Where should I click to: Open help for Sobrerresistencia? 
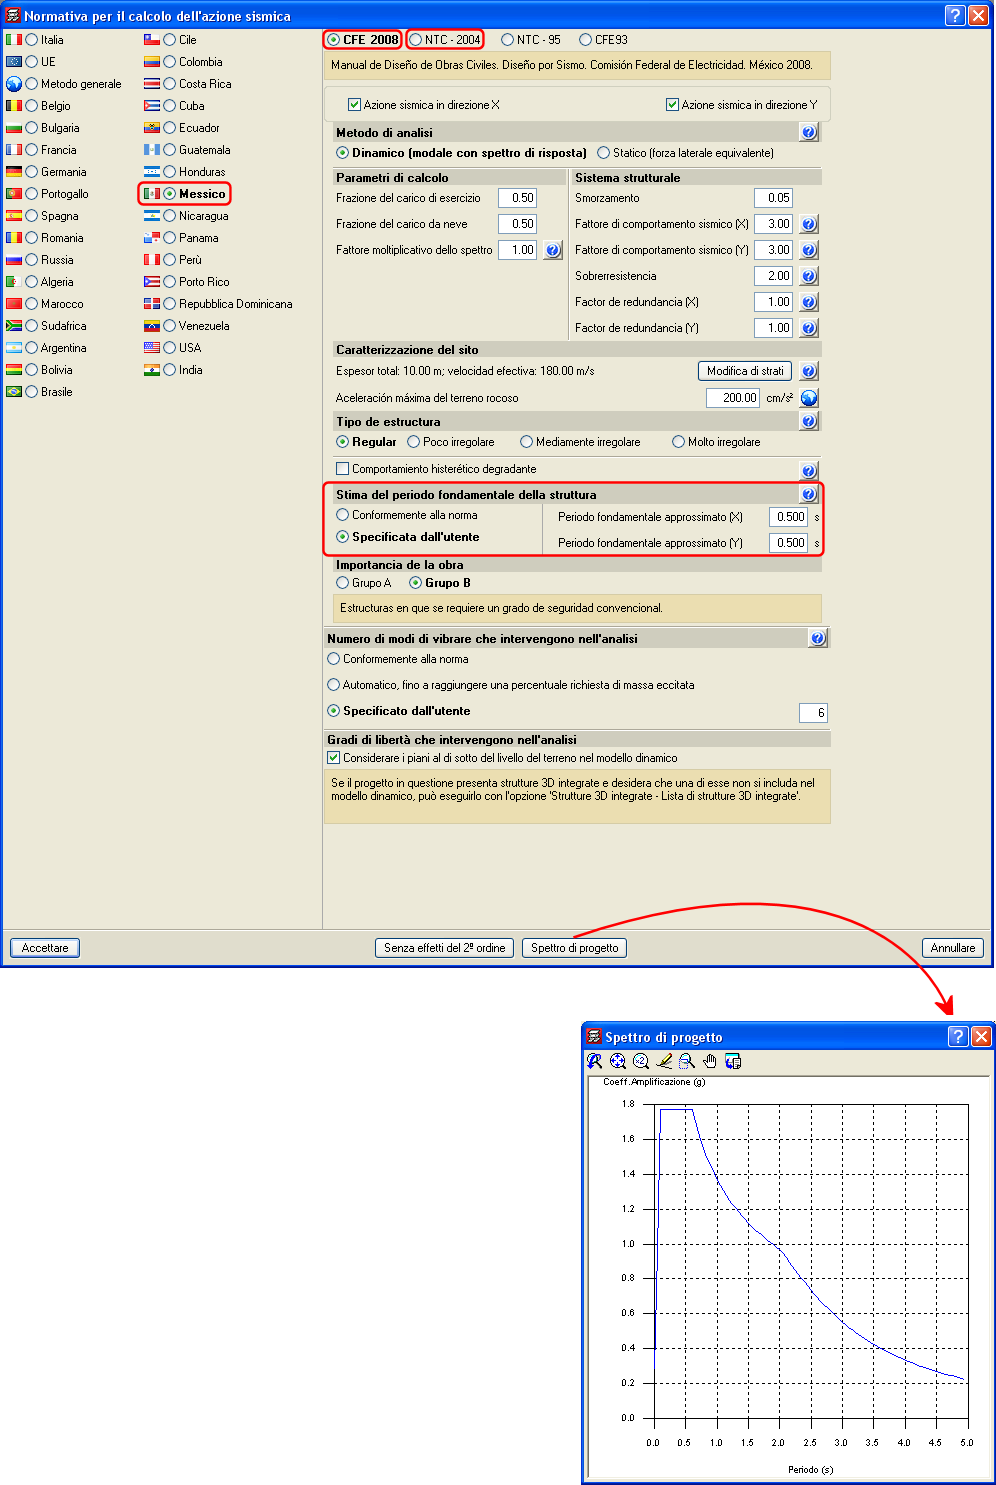[x=810, y=276]
